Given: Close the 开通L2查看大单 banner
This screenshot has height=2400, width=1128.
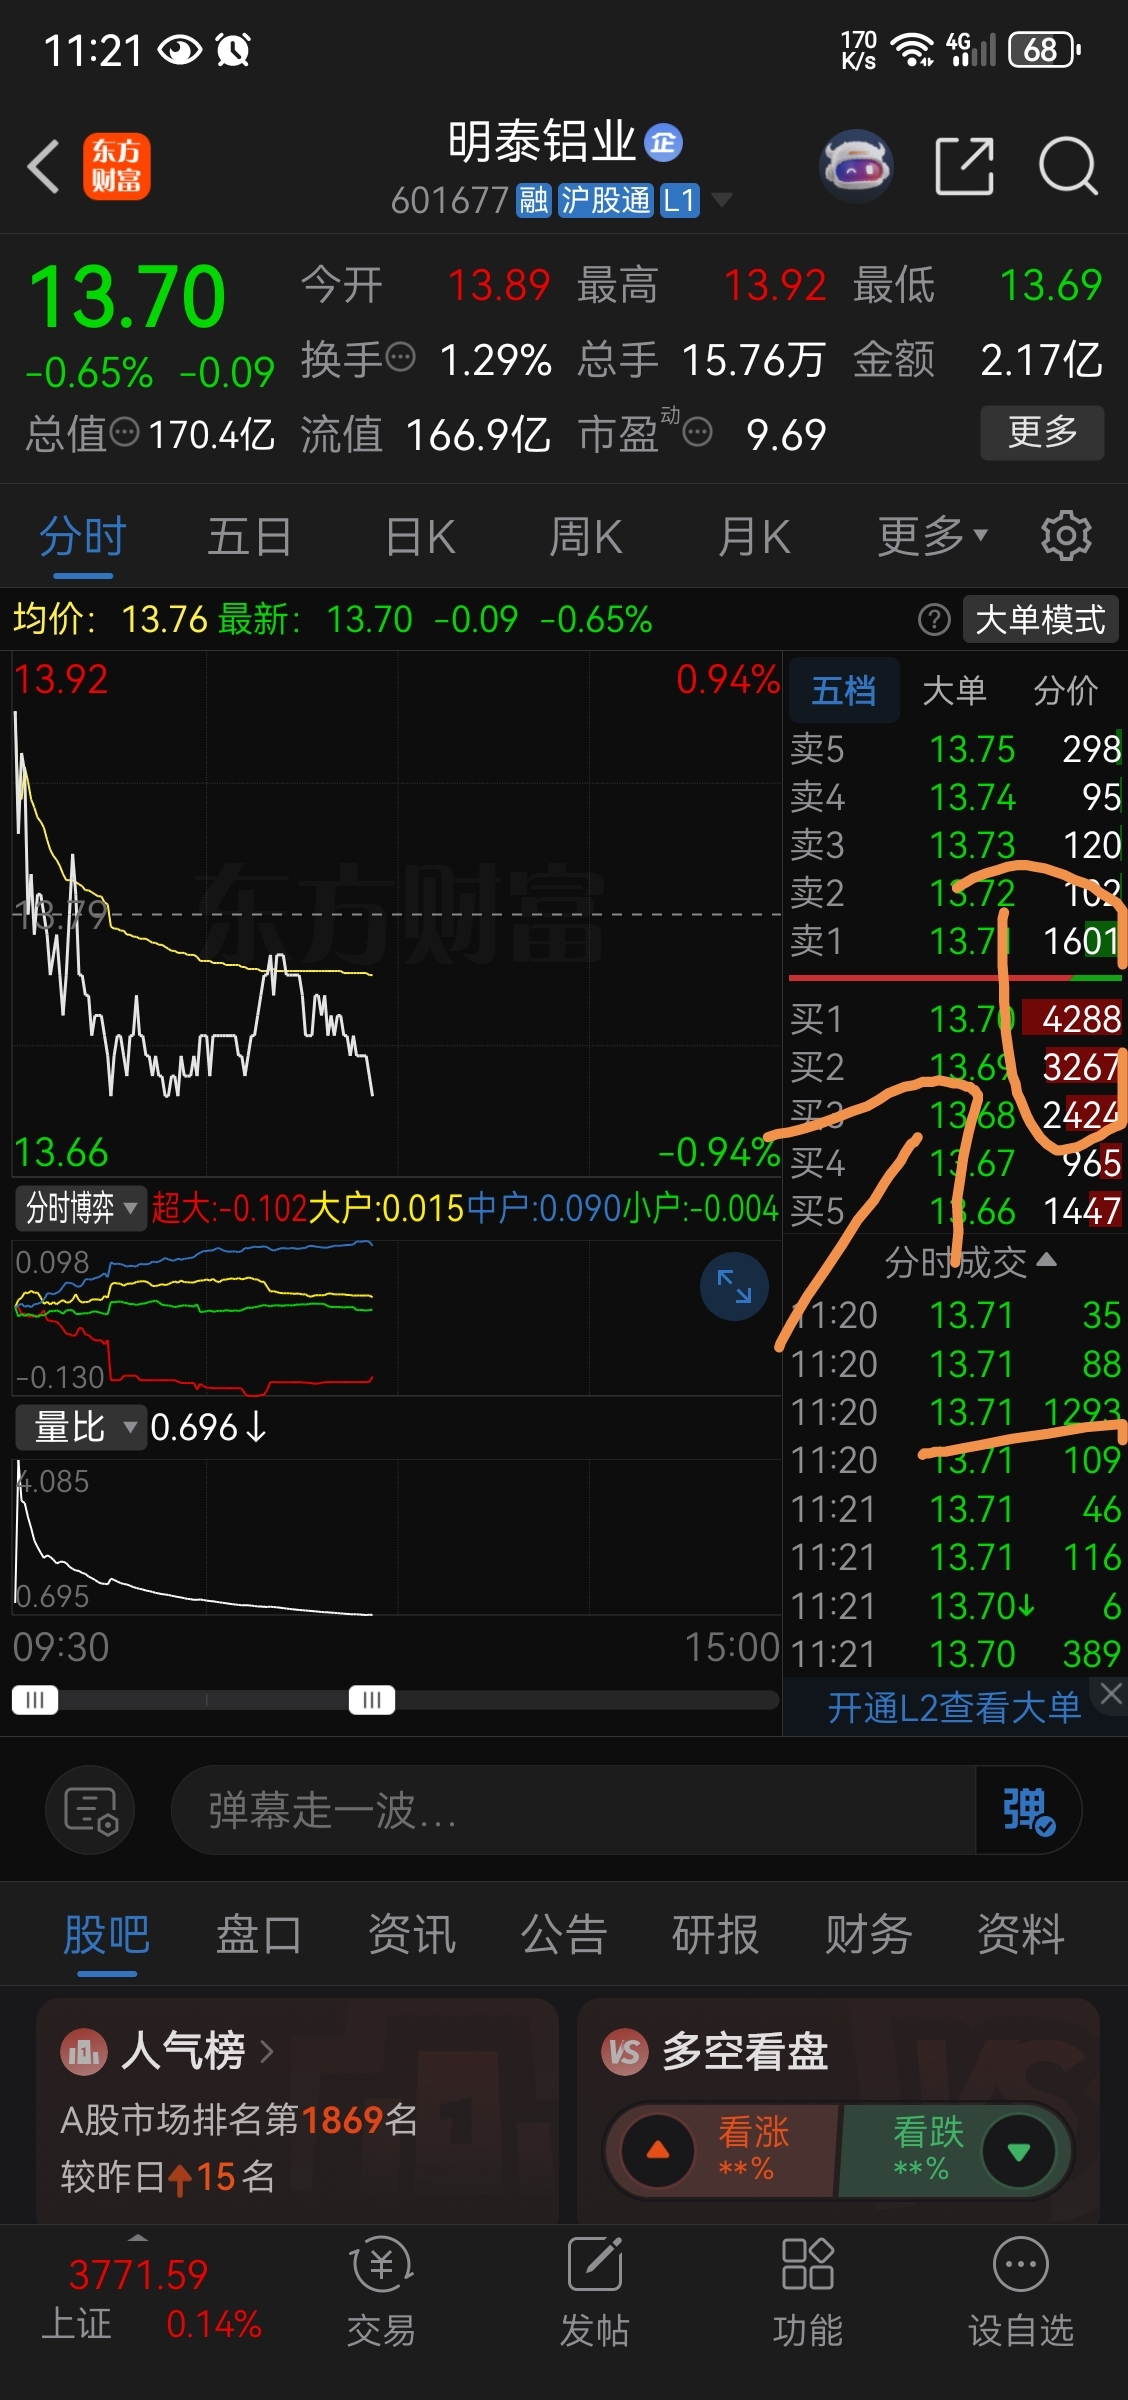Looking at the screenshot, I should (x=1111, y=1693).
